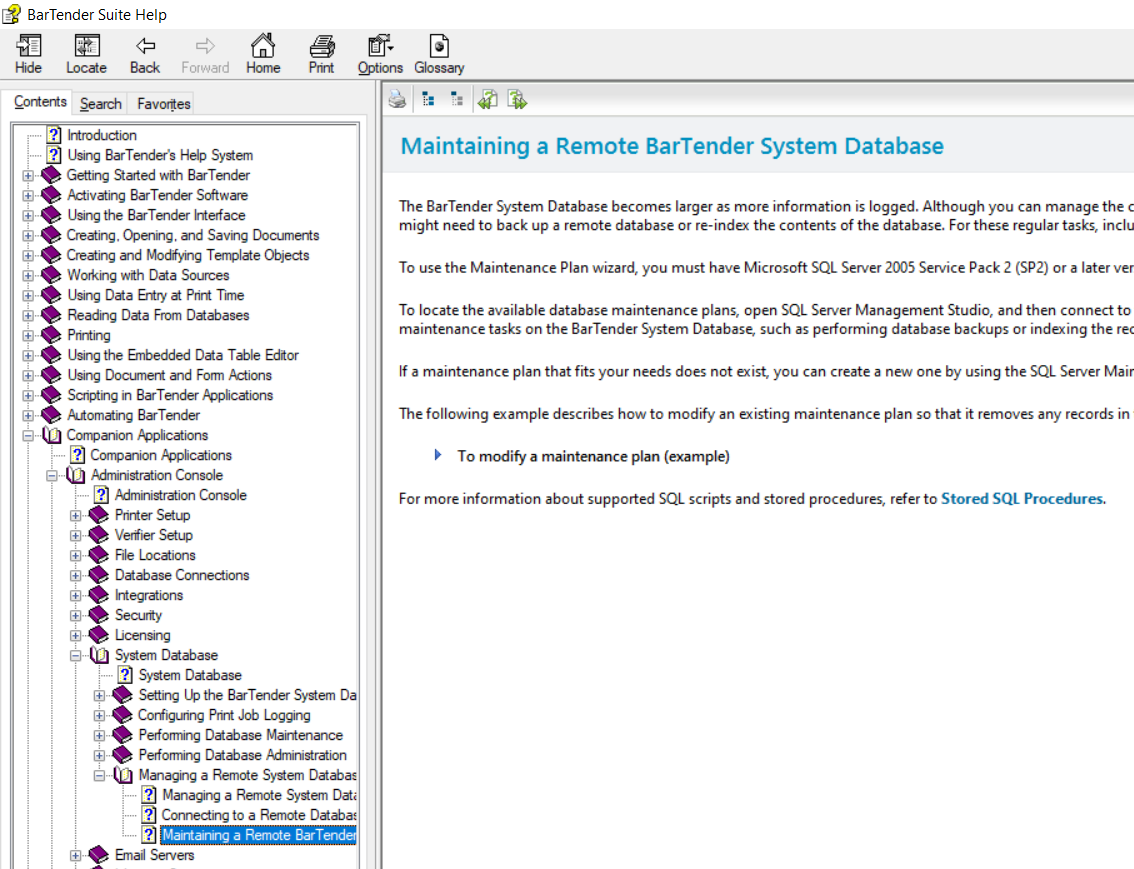Collapse Managing a Remote System Database node
Screen dimensions: 1134x869
[99, 776]
